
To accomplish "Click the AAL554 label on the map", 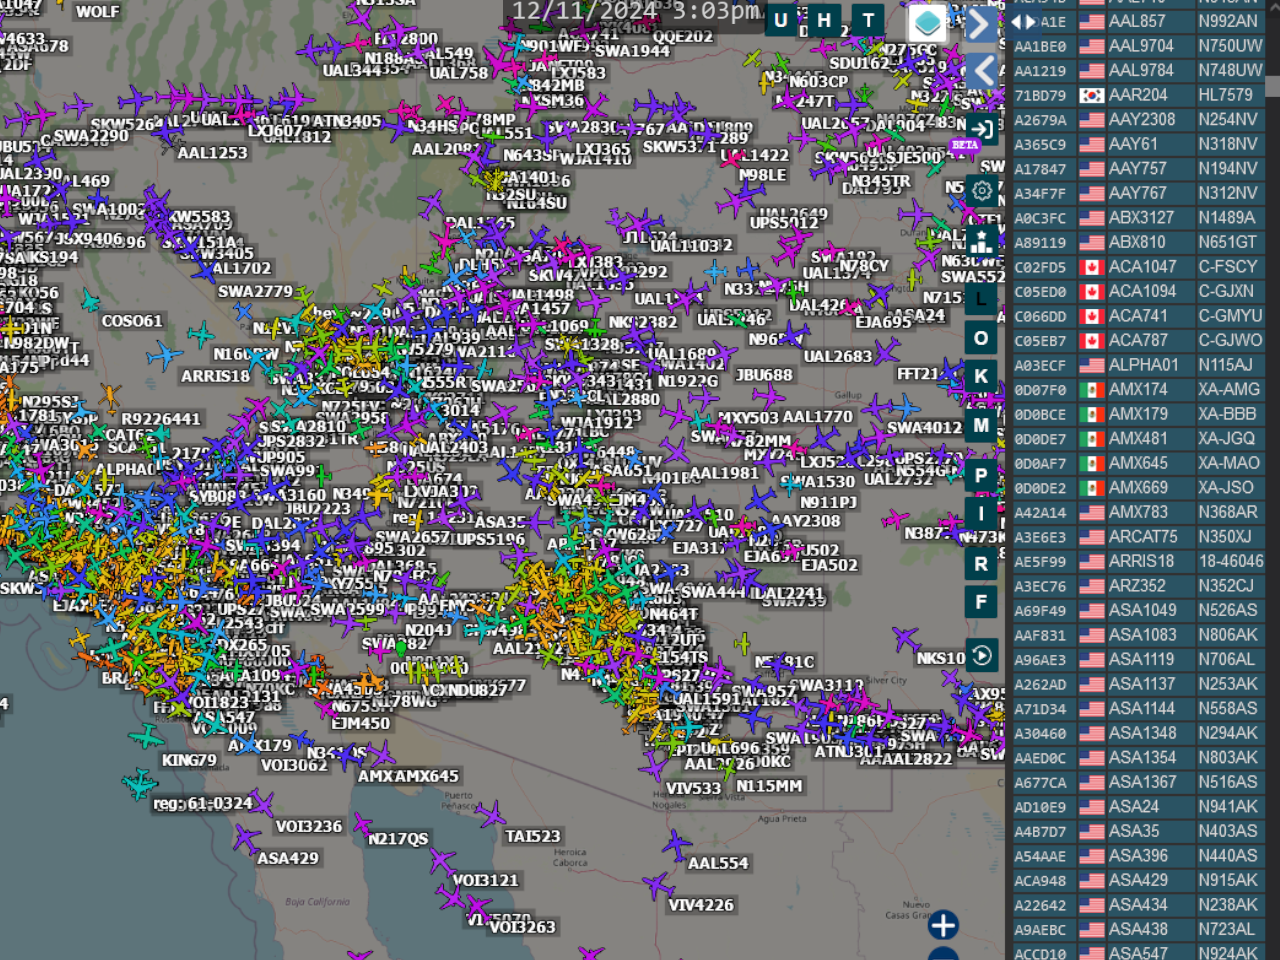I will click(x=717, y=863).
